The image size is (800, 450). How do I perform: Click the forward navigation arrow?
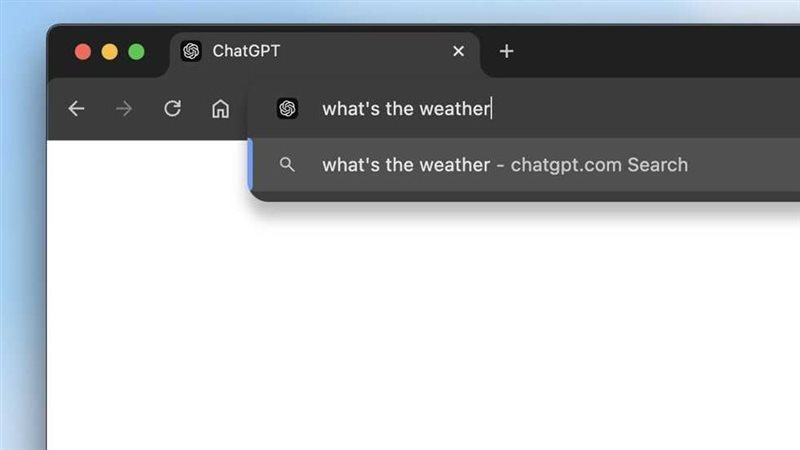(124, 108)
